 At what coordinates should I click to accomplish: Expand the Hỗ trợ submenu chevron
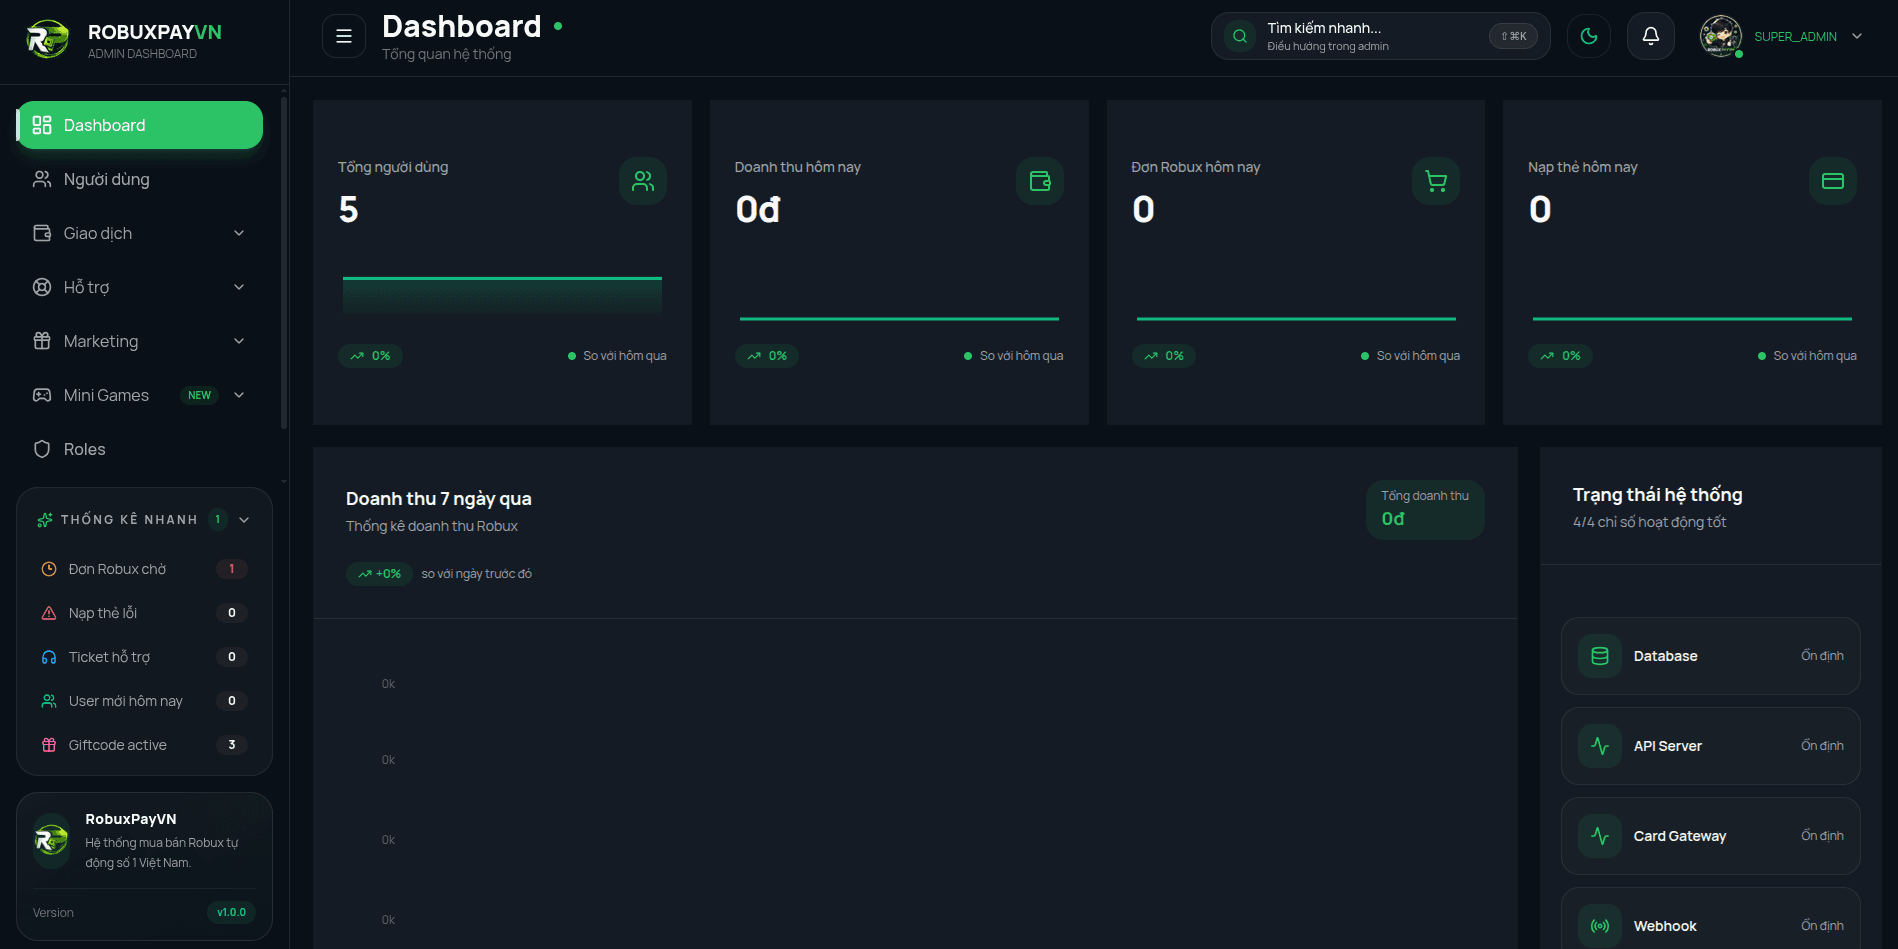pyautogui.click(x=239, y=287)
